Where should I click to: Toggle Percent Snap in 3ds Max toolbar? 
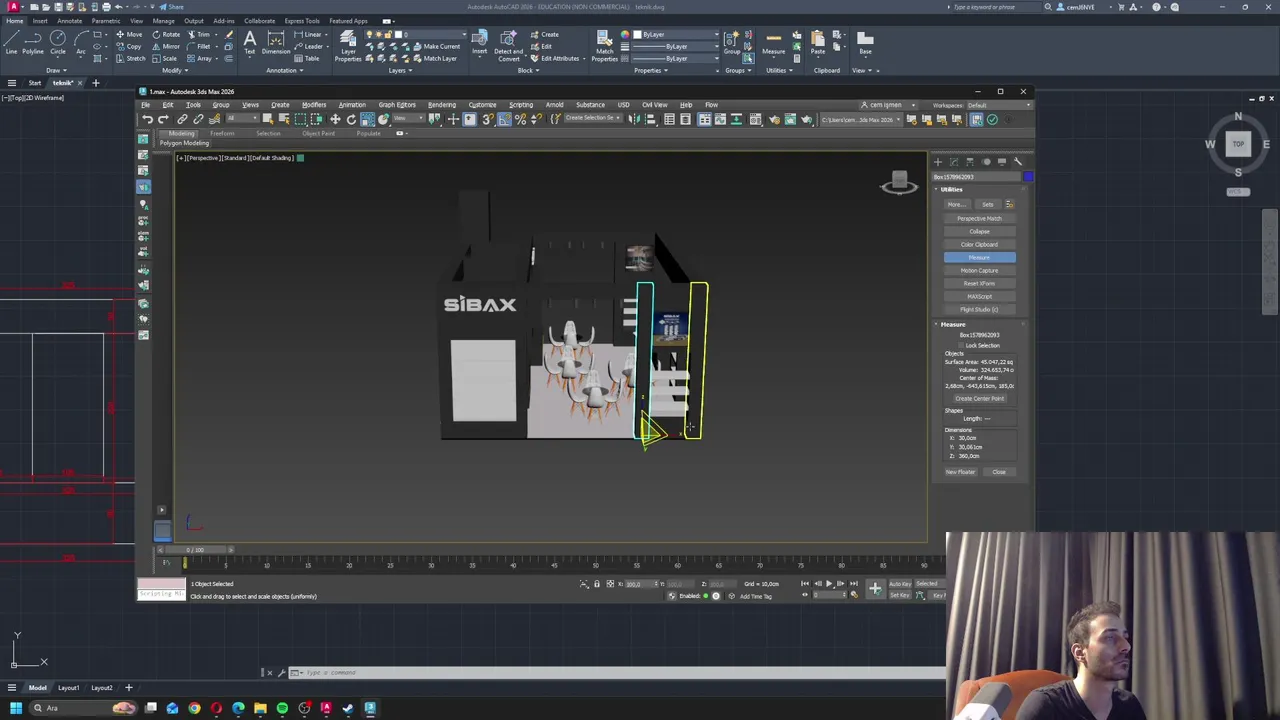tap(520, 120)
